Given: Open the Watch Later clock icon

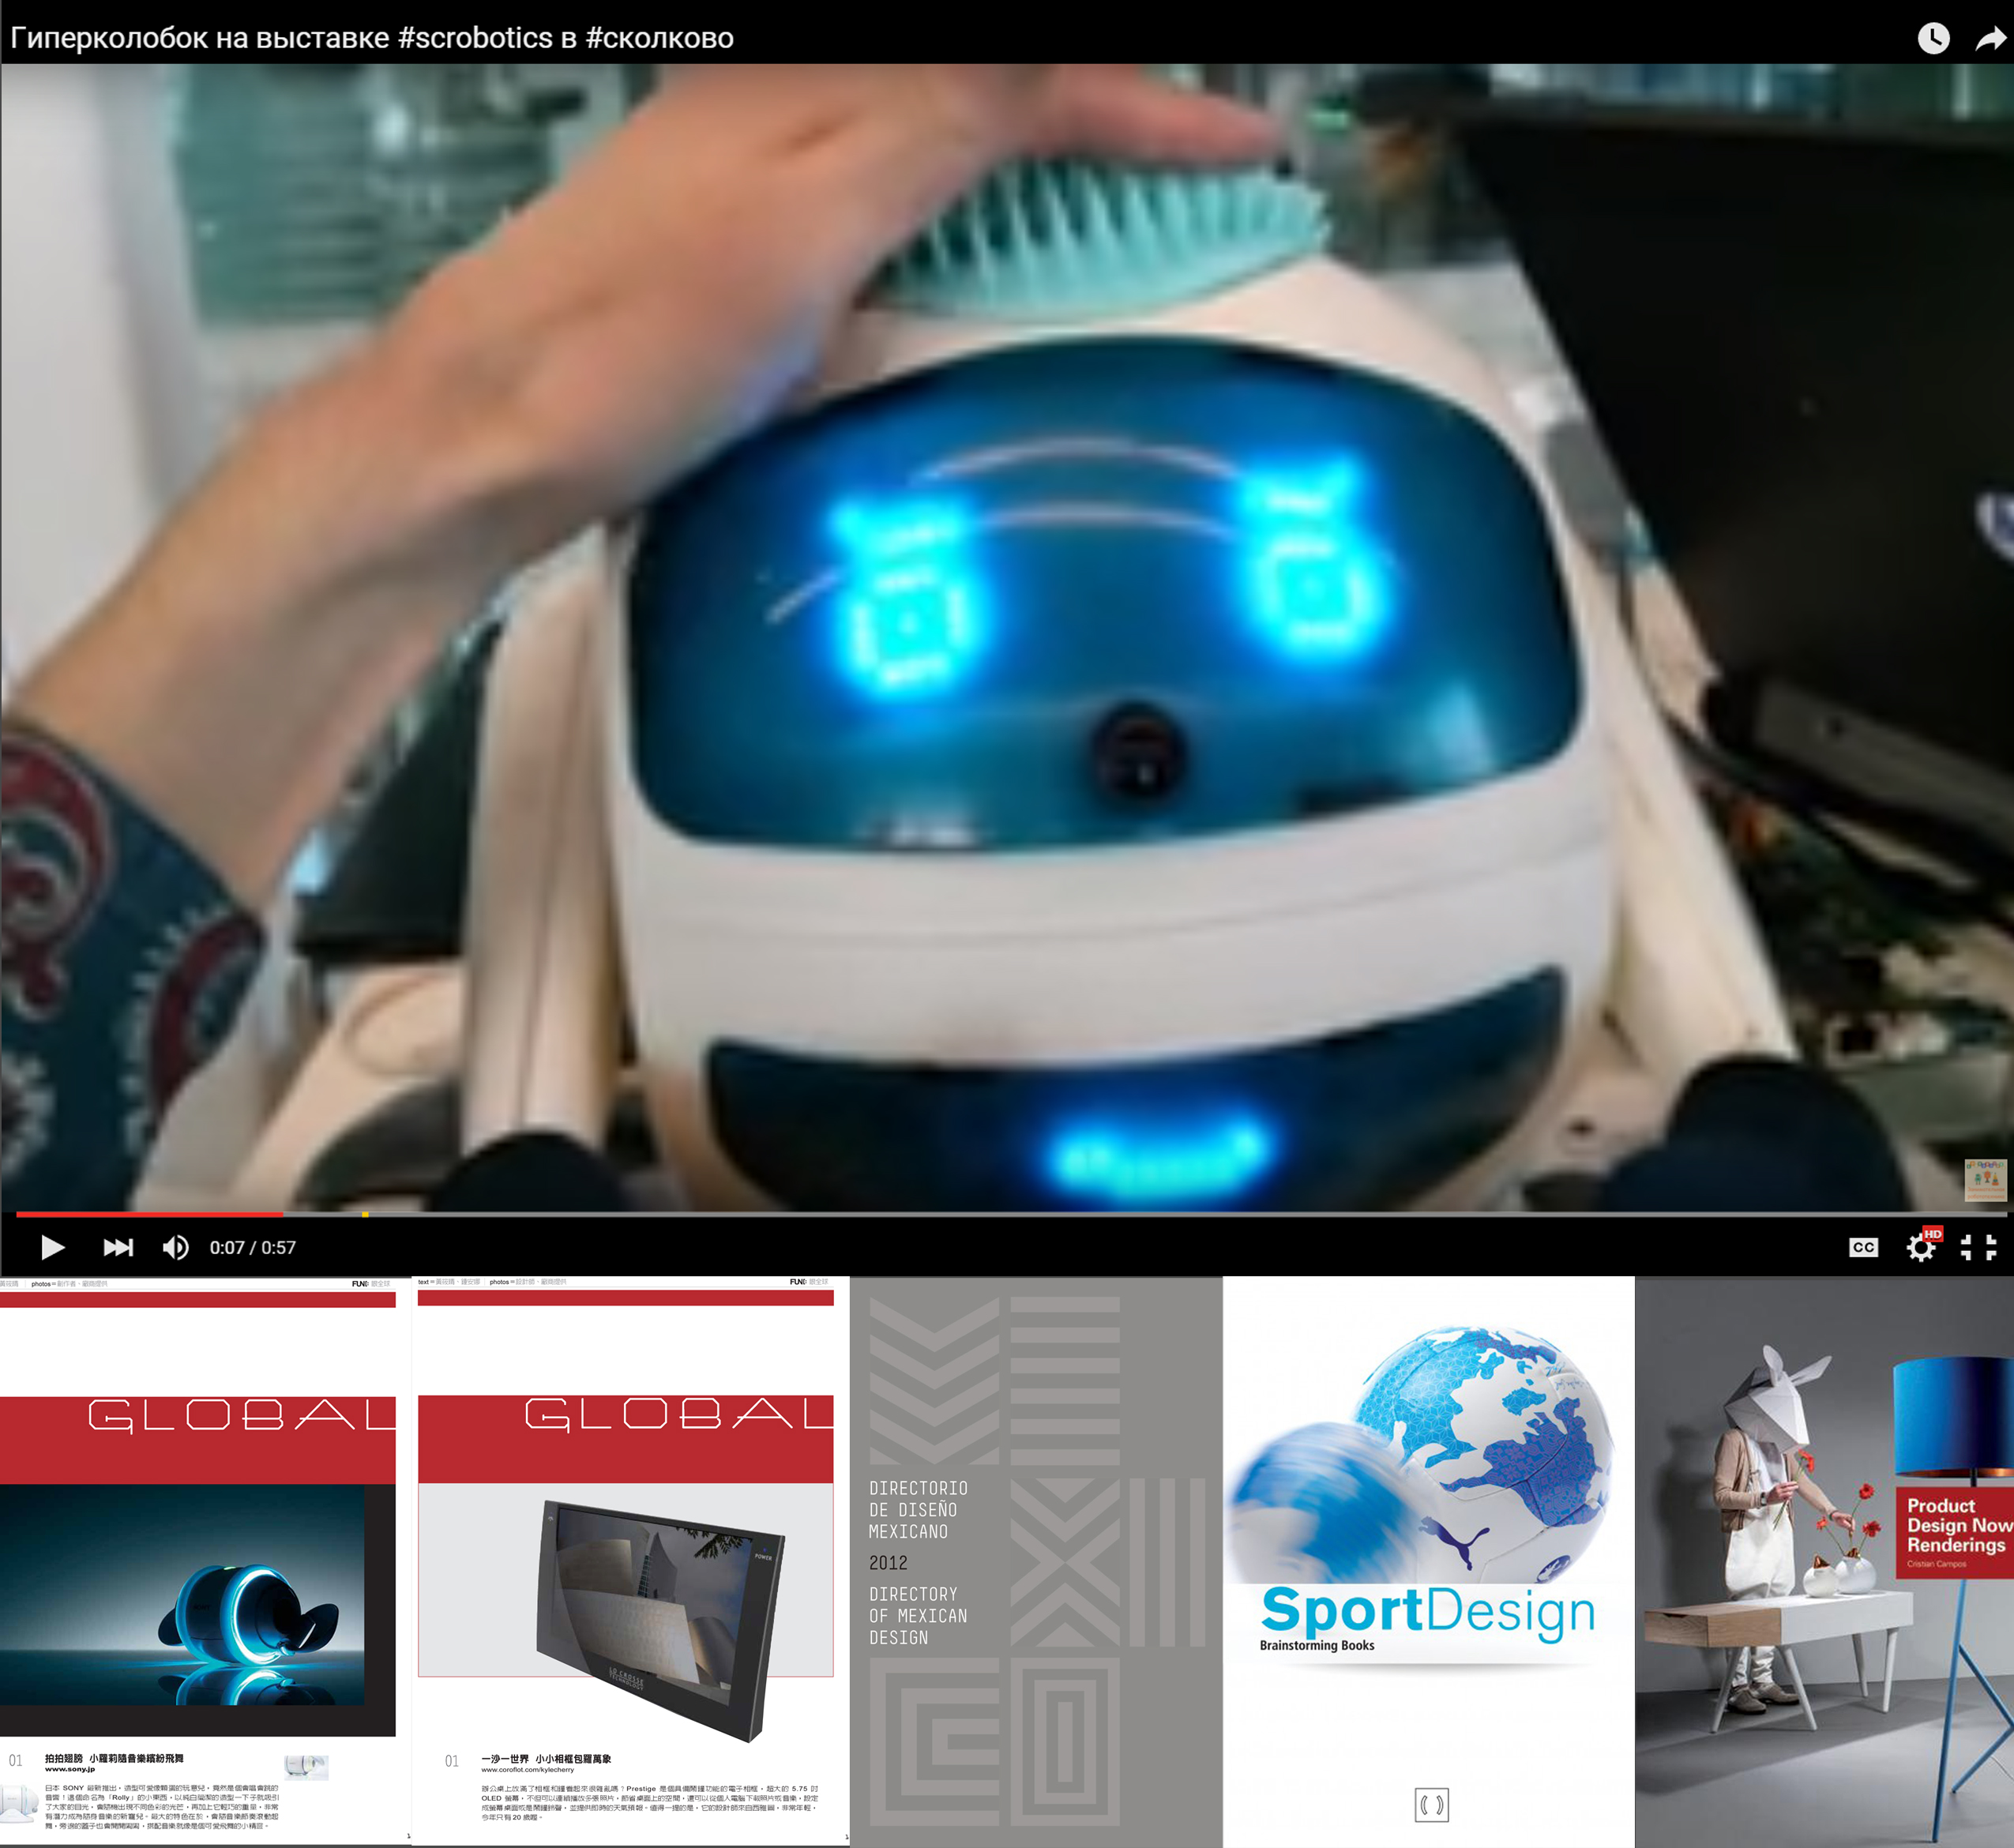Looking at the screenshot, I should [x=1933, y=38].
